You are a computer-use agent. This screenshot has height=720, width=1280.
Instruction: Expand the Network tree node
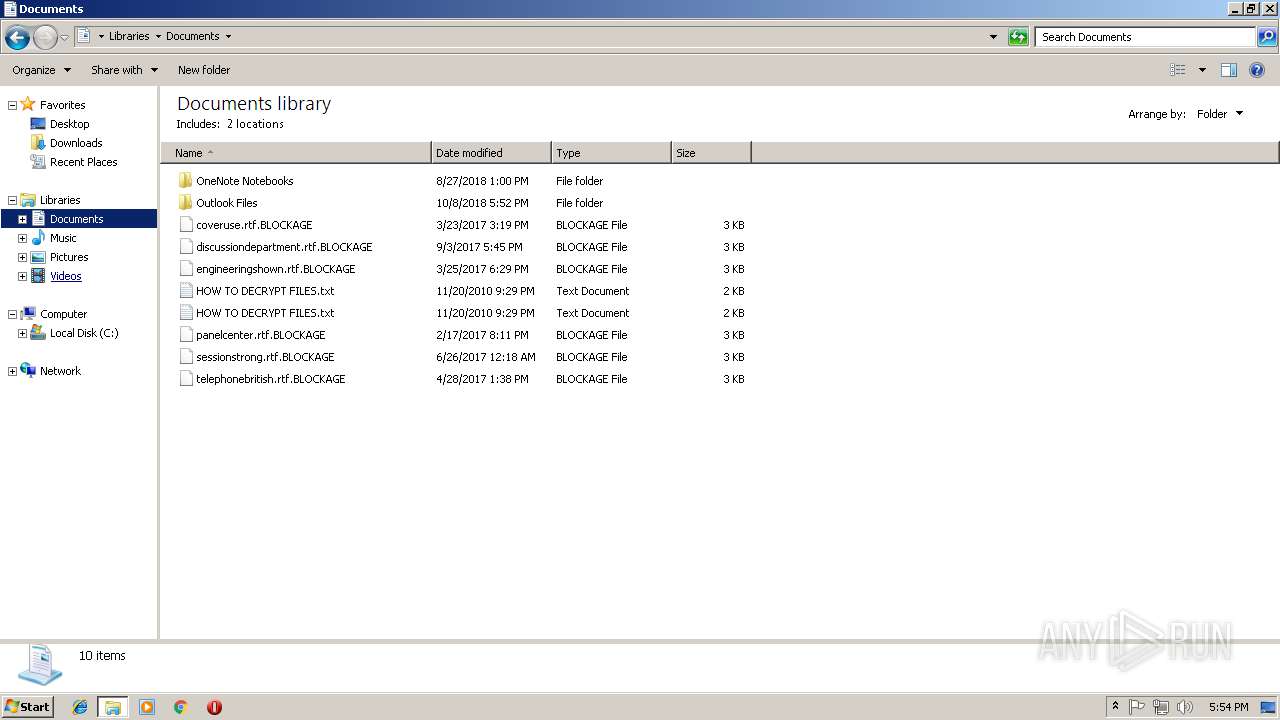point(12,371)
